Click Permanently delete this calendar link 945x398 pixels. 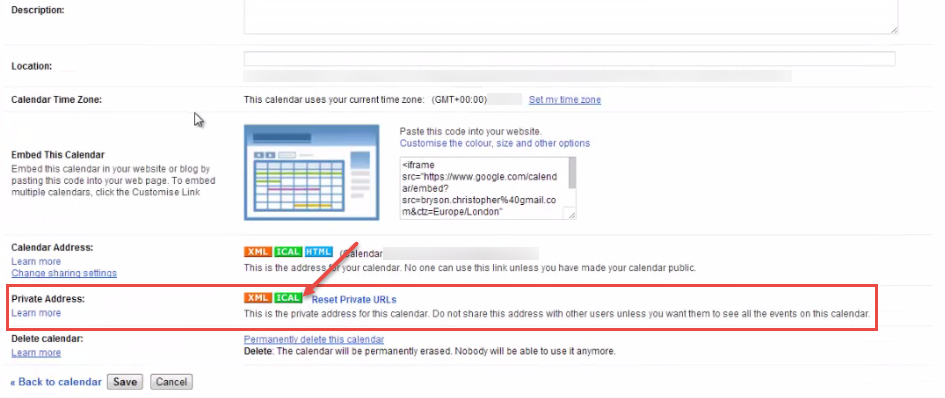[314, 339]
